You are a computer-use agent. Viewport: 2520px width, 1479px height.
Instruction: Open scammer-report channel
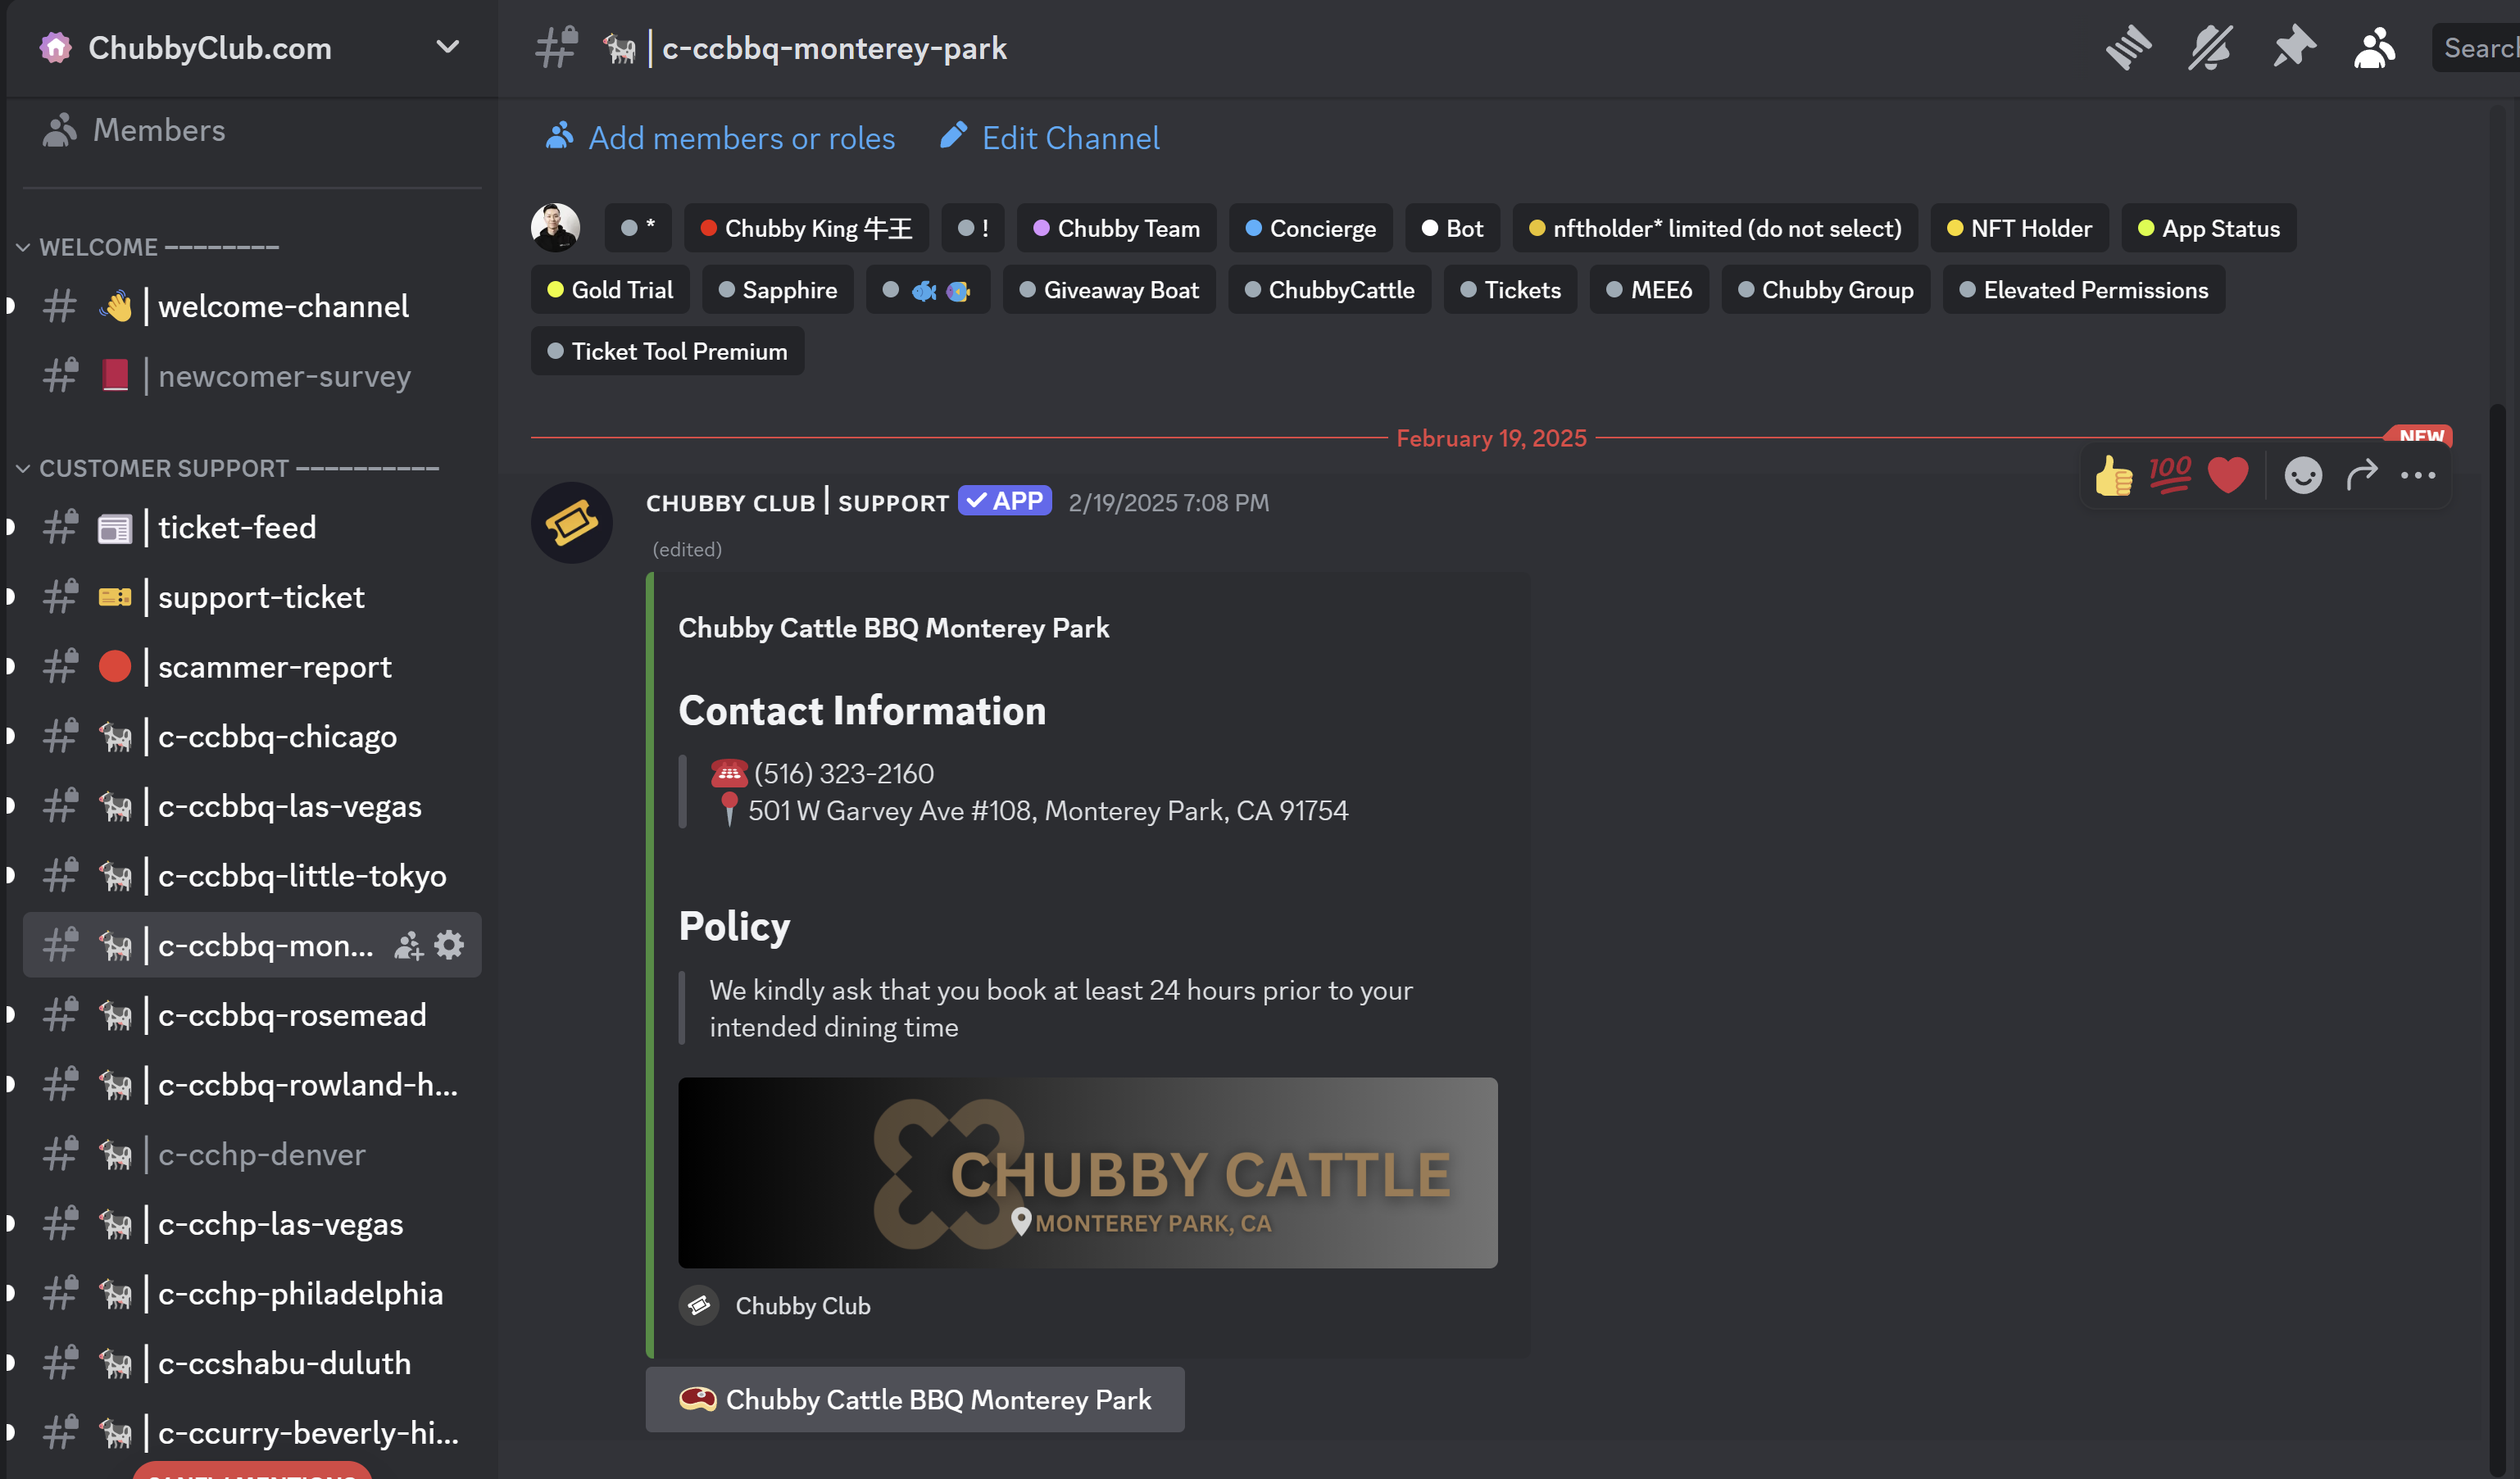click(252, 667)
